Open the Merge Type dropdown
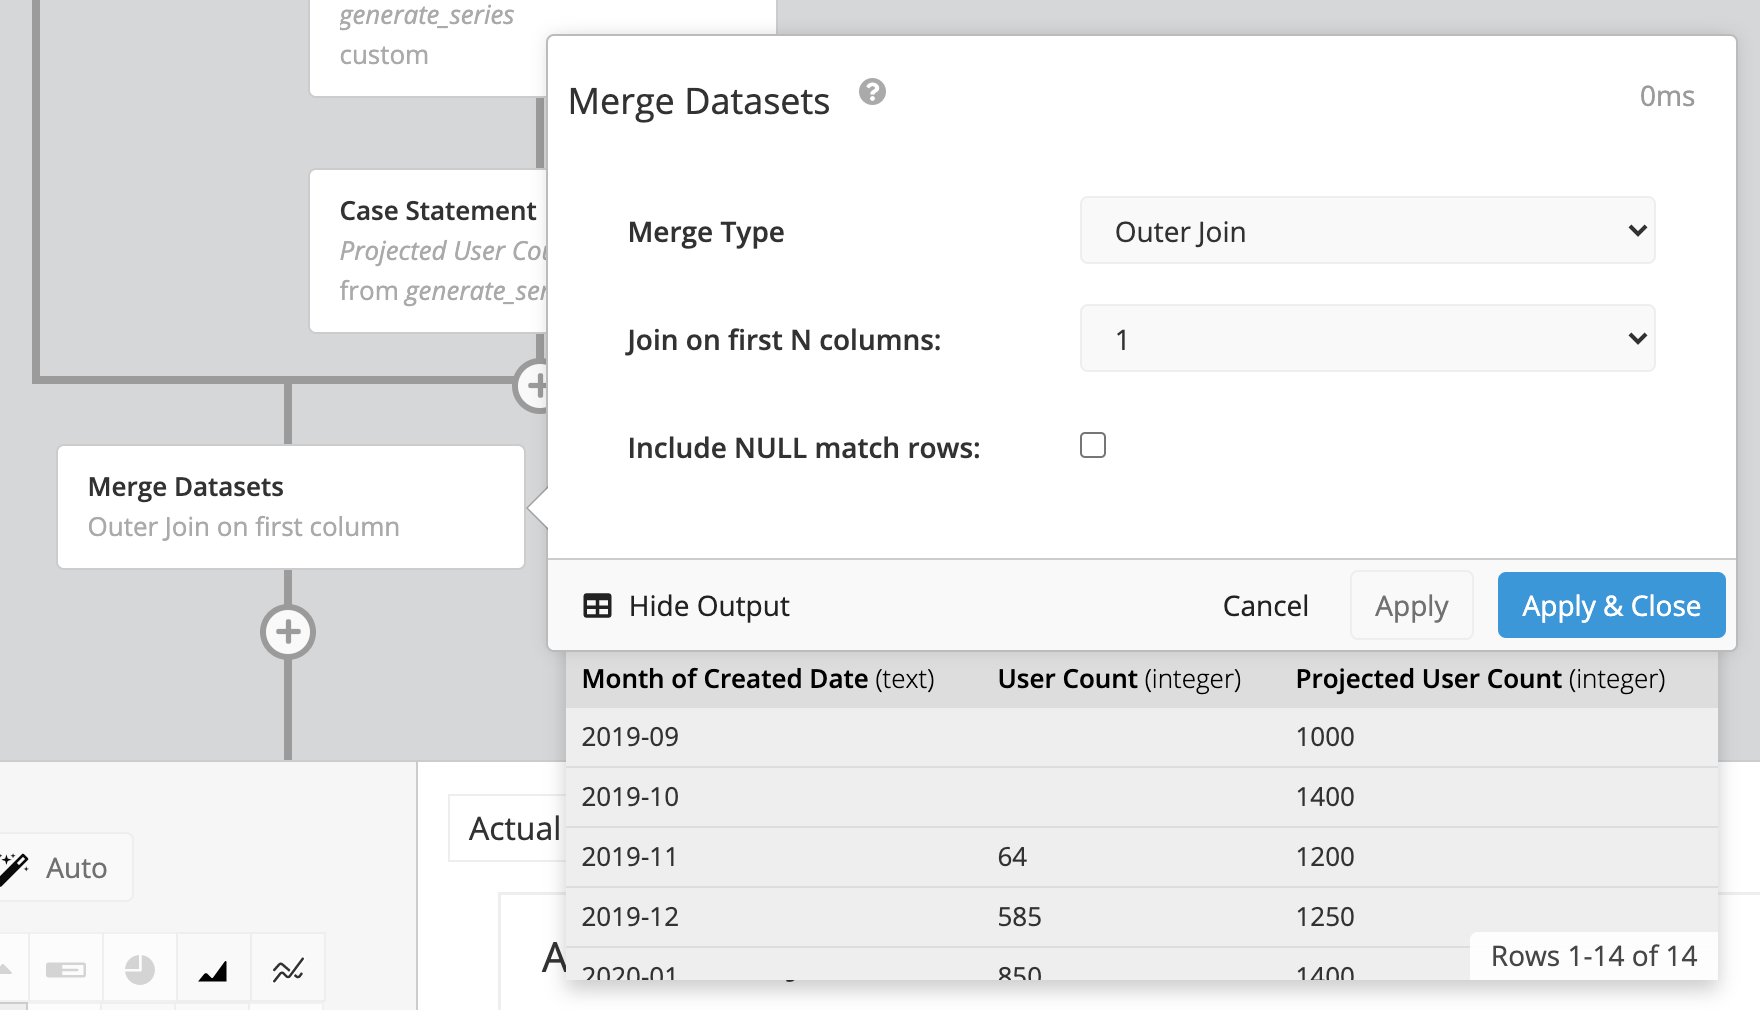Viewport: 1760px width, 1010px height. [1367, 231]
